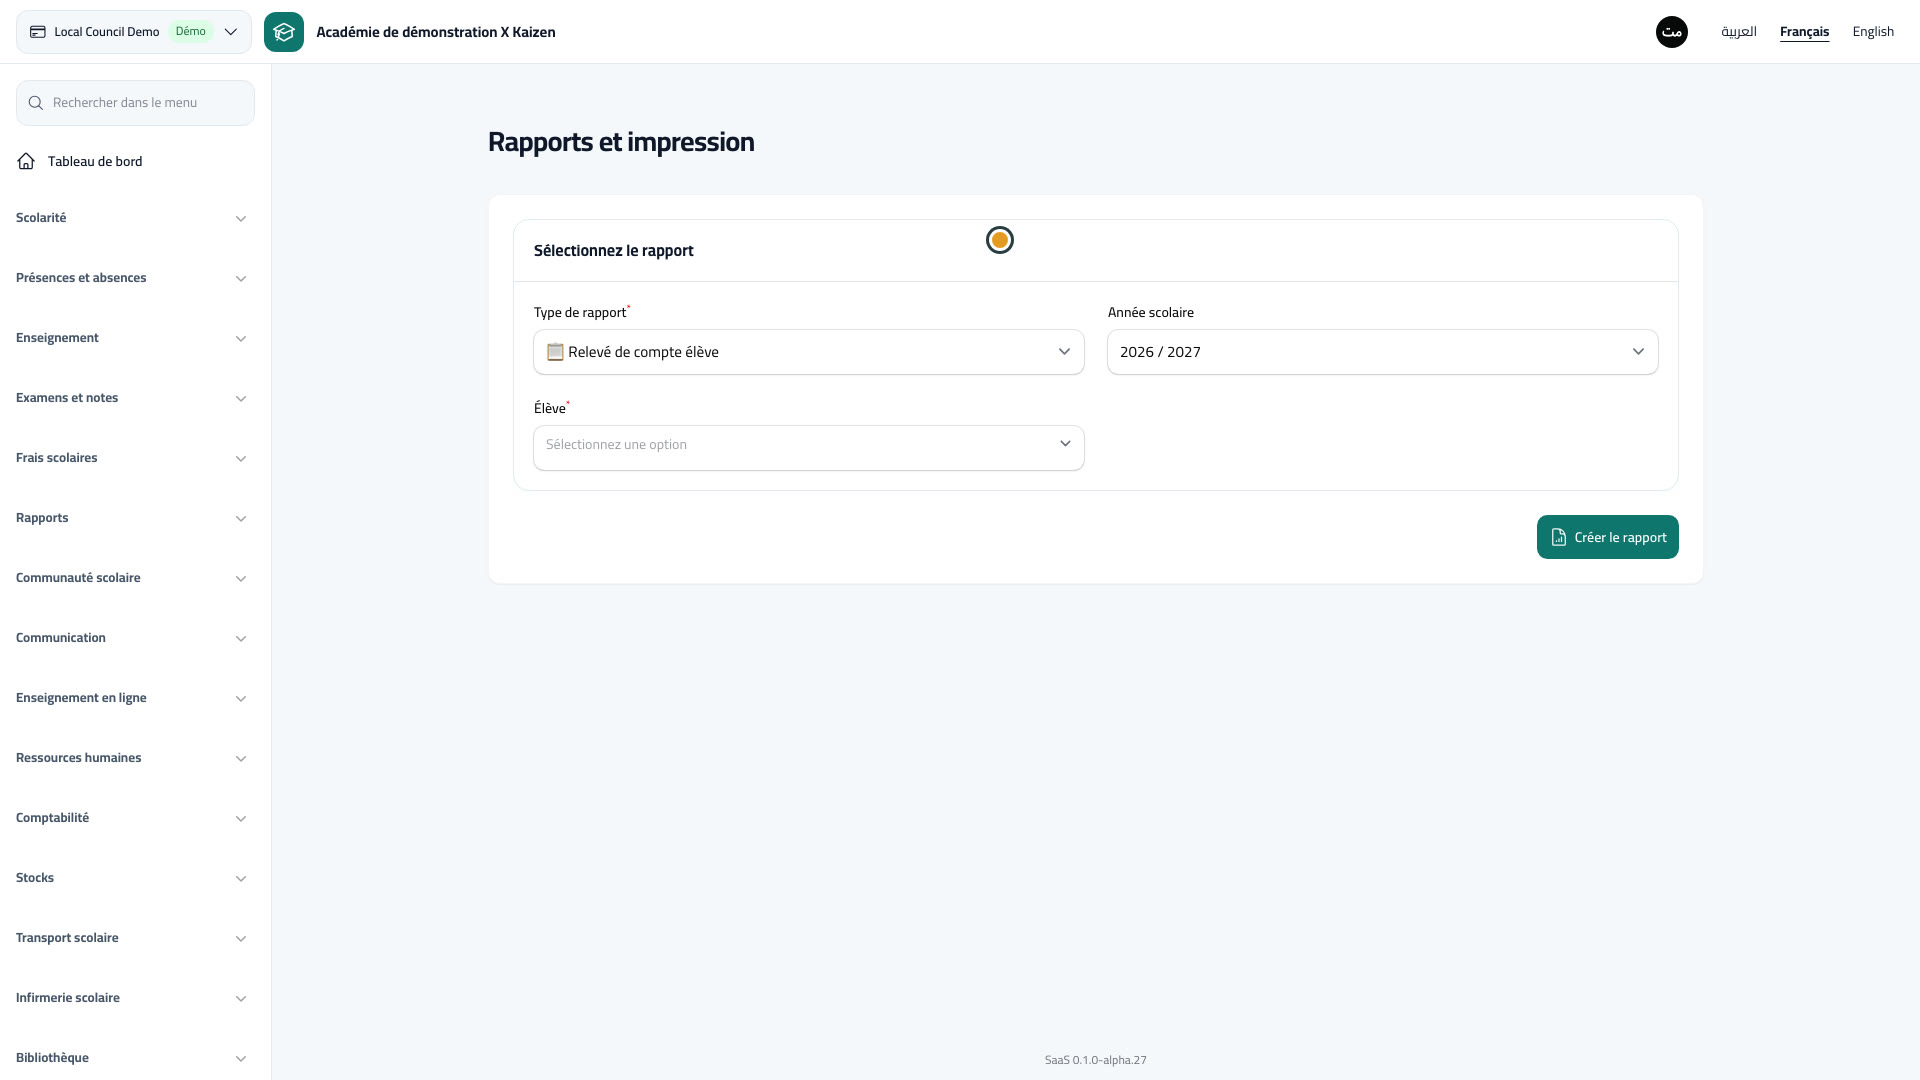Click the orange circular marker indicator
The width and height of the screenshot is (1920, 1080).
click(1000, 240)
